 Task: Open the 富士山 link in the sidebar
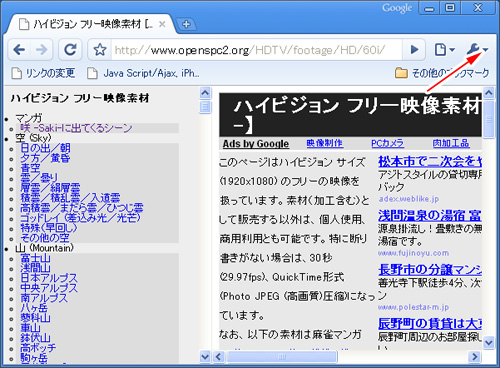click(35, 258)
